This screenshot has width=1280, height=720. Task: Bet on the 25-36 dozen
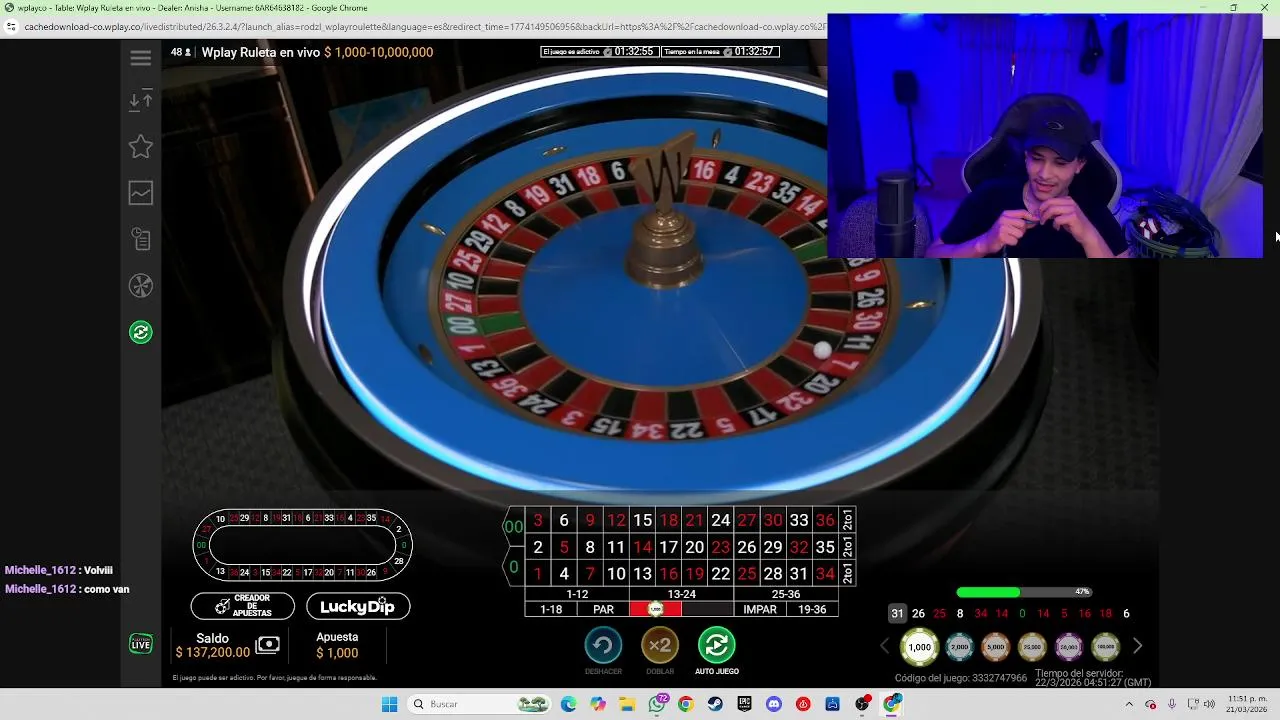(x=786, y=594)
